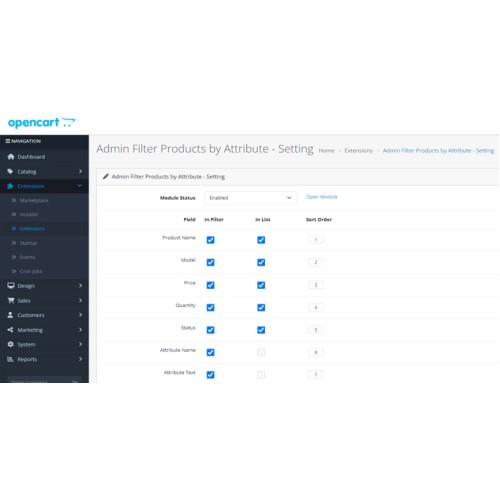Image resolution: width=500 pixels, height=500 pixels.
Task: Click the Home breadcrumb link
Action: [326, 151]
